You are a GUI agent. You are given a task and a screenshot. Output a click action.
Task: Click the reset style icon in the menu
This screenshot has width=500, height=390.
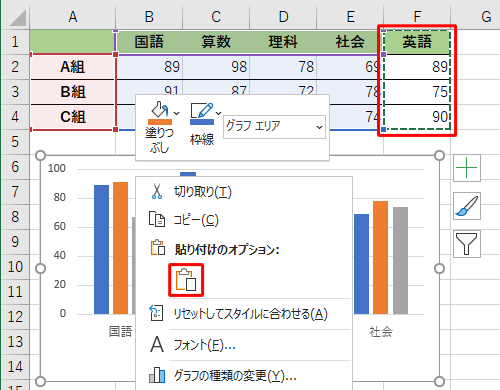(157, 313)
